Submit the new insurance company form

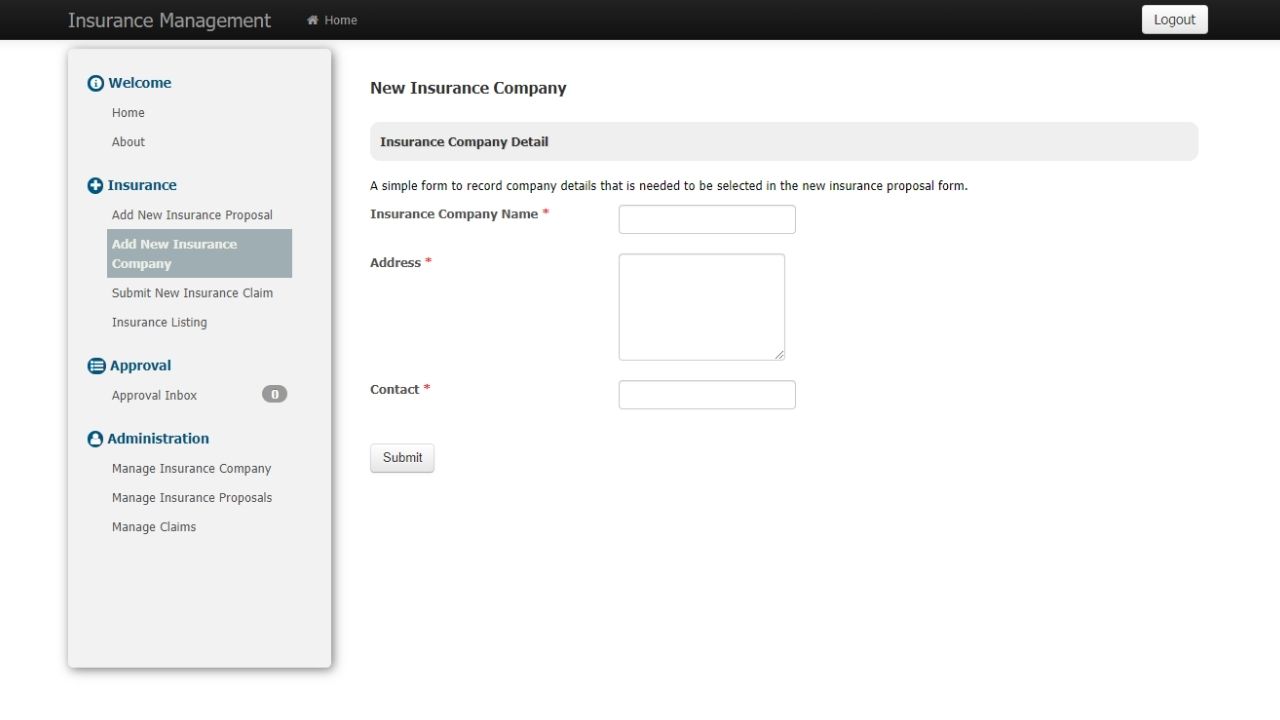[402, 458]
